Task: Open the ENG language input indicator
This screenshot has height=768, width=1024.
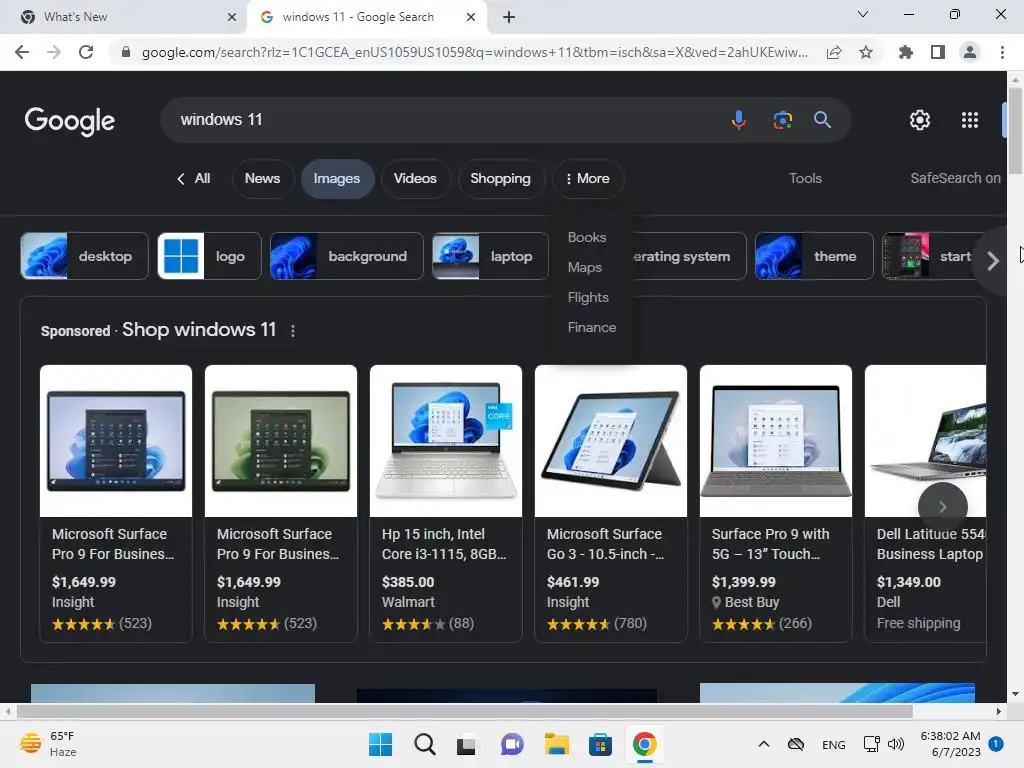Action: (x=833, y=744)
